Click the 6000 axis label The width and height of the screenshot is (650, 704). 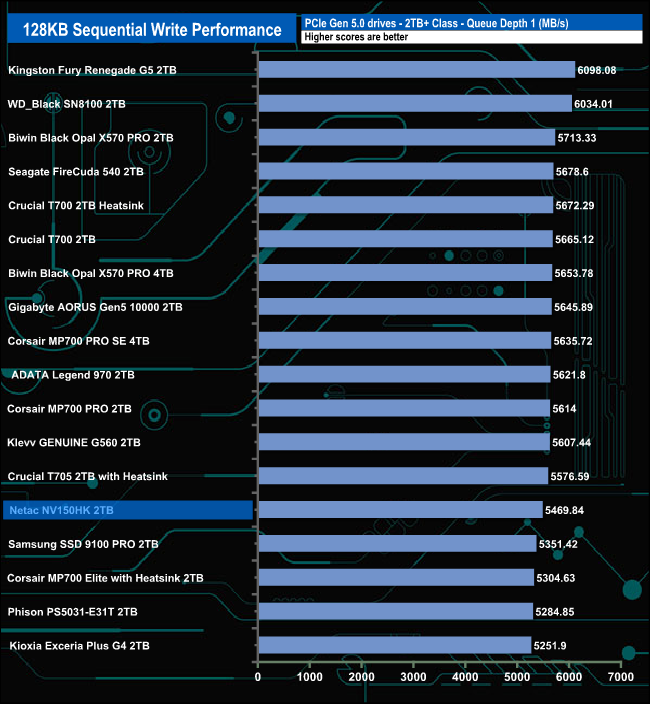(569, 677)
